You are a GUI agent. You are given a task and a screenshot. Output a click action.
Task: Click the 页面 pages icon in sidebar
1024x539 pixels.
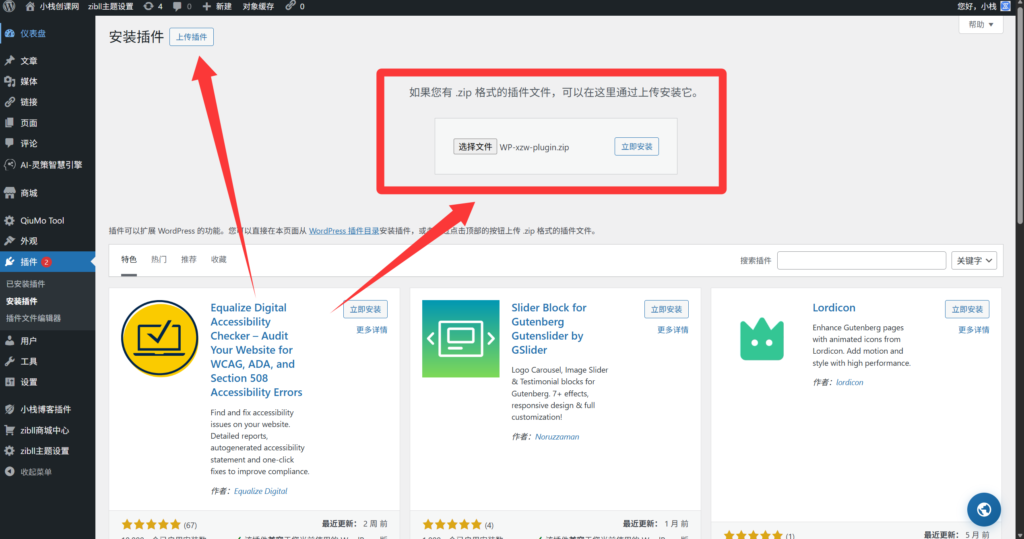pyautogui.click(x=10, y=123)
